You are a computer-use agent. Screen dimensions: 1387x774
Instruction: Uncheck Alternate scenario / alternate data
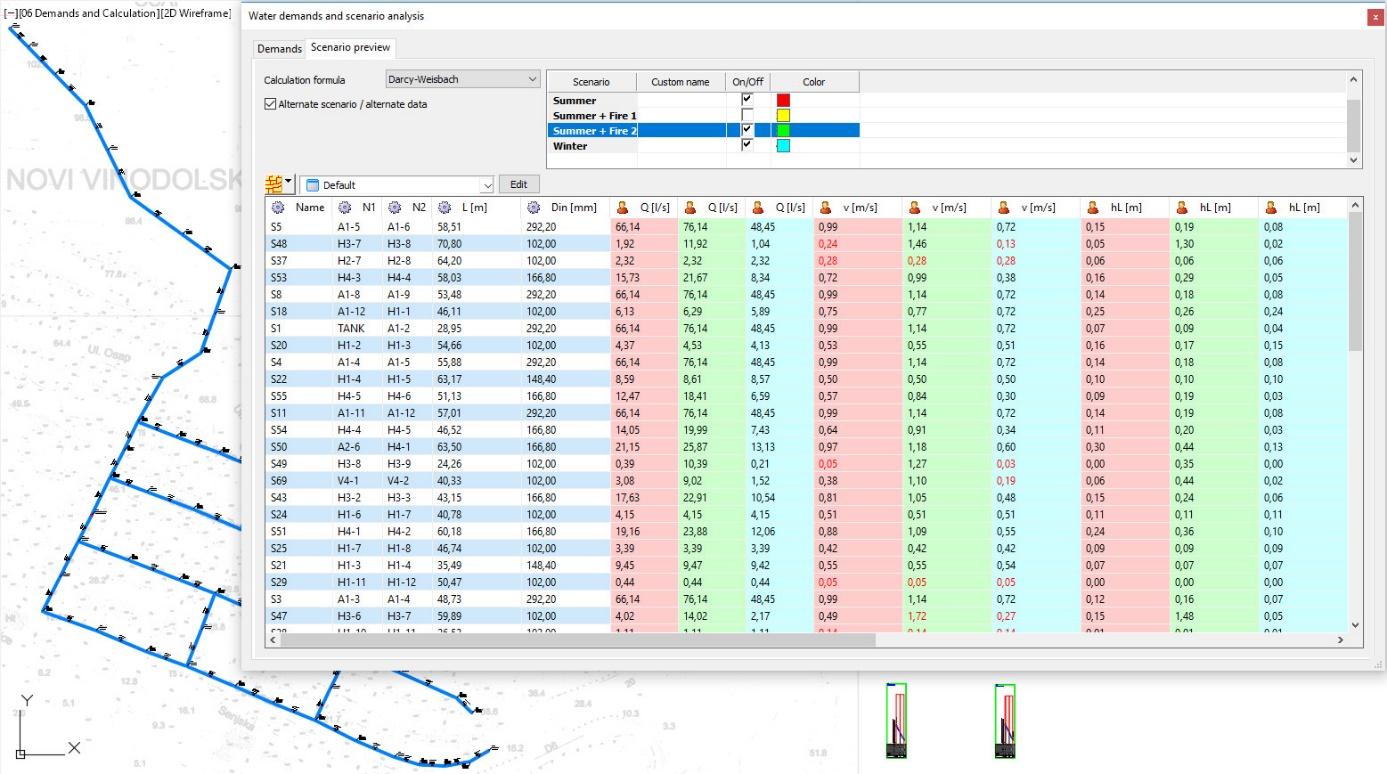[270, 104]
